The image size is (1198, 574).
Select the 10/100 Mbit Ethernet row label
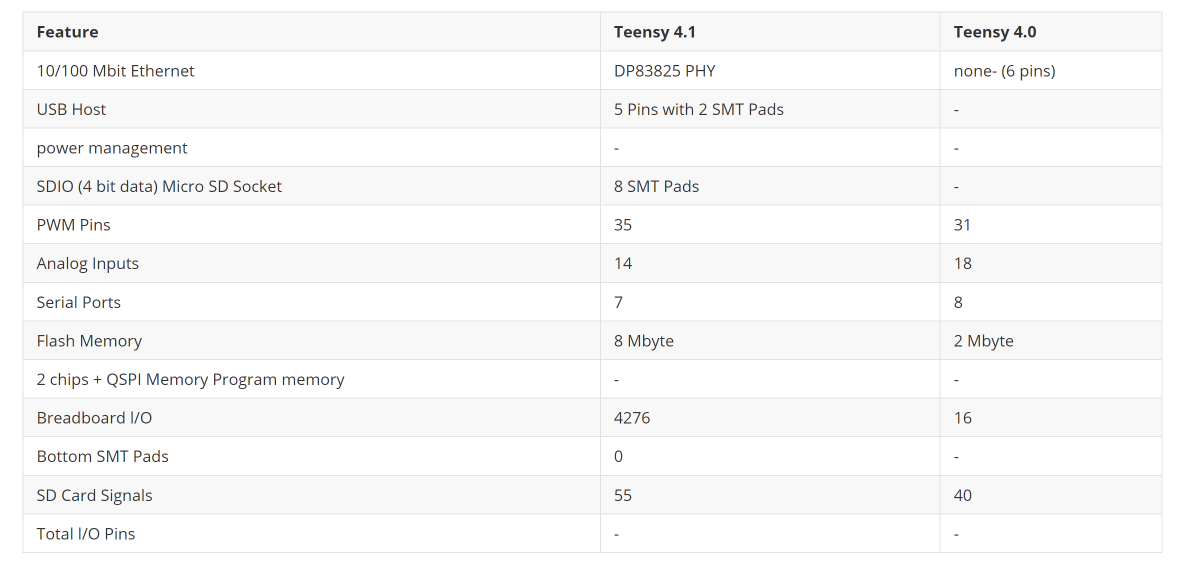click(x=115, y=71)
